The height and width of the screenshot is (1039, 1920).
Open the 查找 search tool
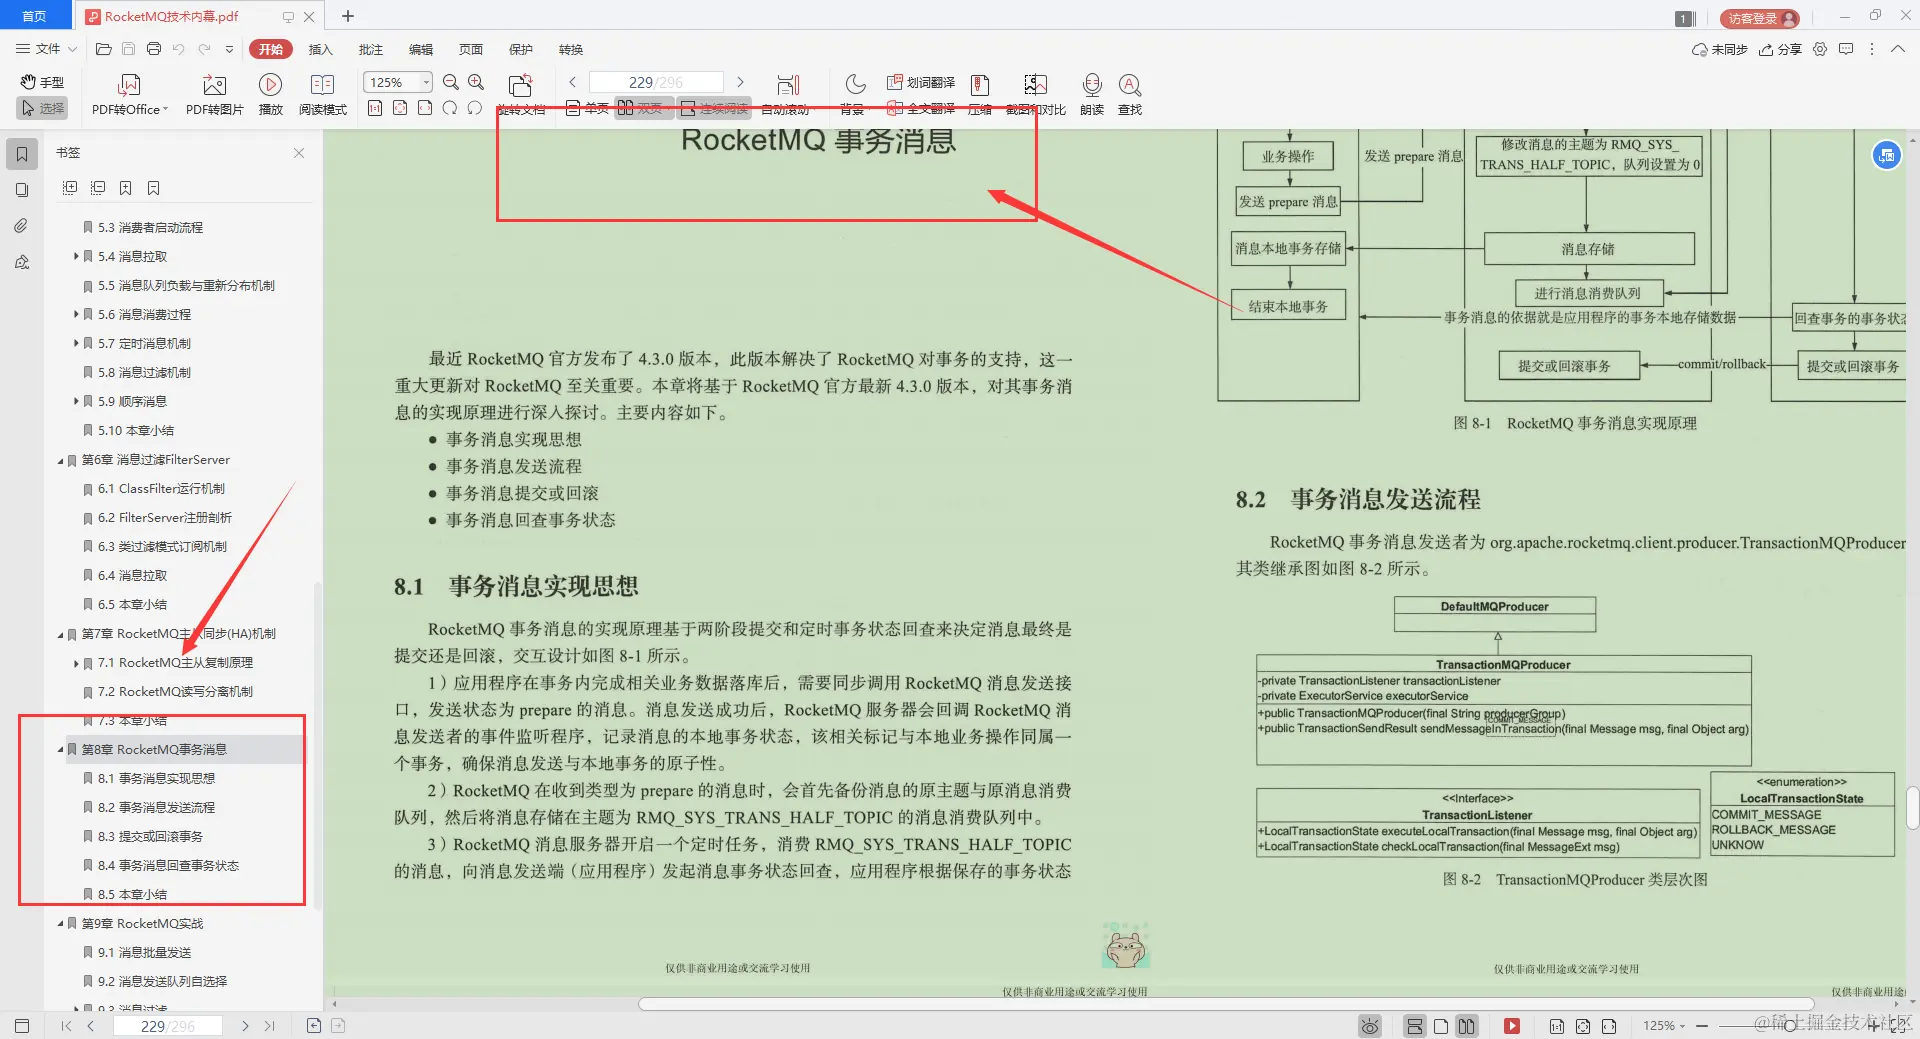click(1130, 93)
